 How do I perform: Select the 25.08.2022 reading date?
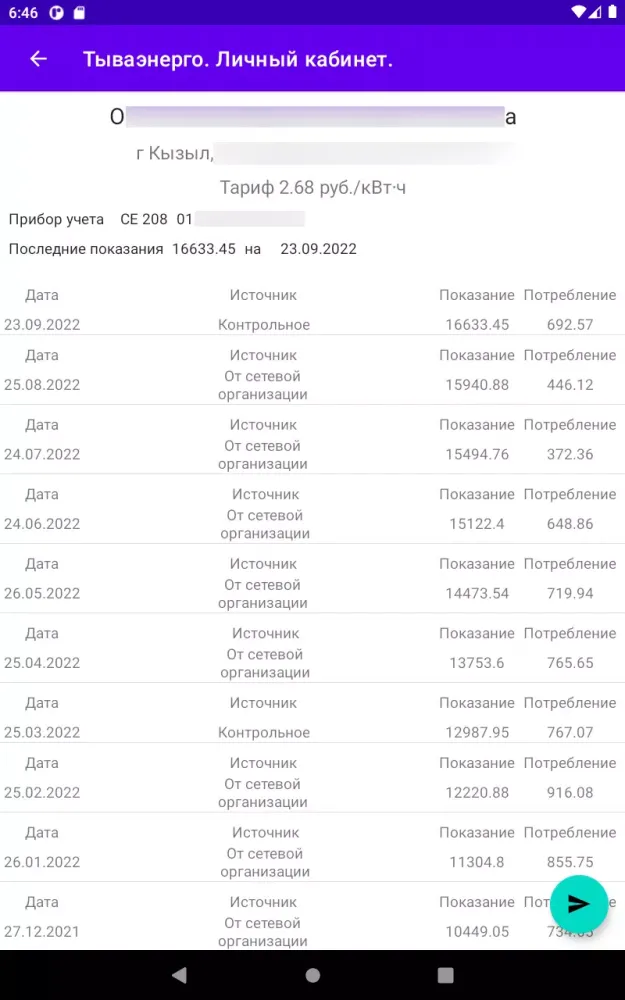pyautogui.click(x=42, y=385)
